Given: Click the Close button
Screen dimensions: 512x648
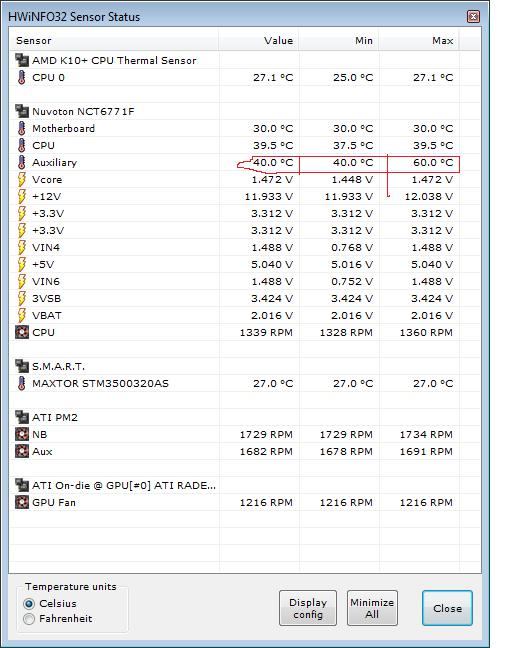Looking at the screenshot, I should [x=447, y=608].
